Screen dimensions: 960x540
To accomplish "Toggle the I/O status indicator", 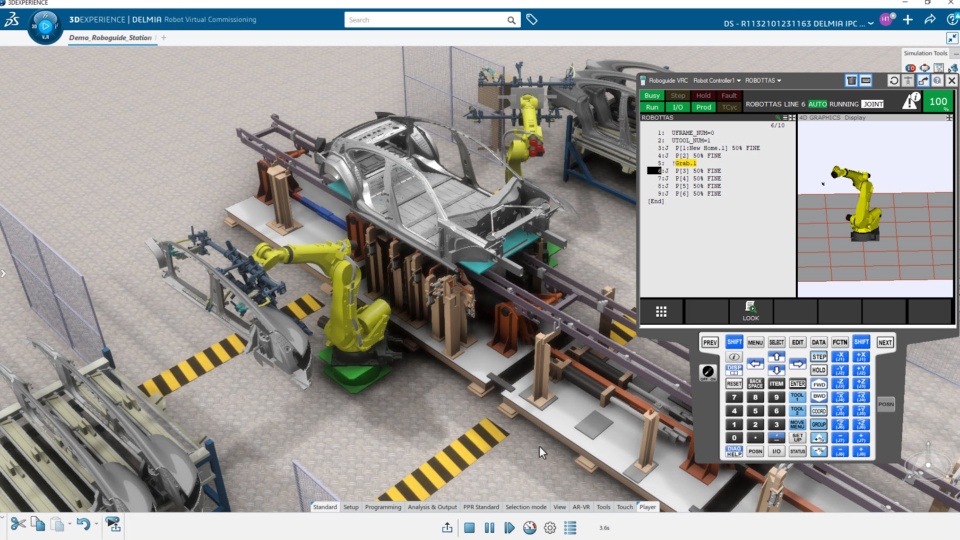I will point(677,107).
